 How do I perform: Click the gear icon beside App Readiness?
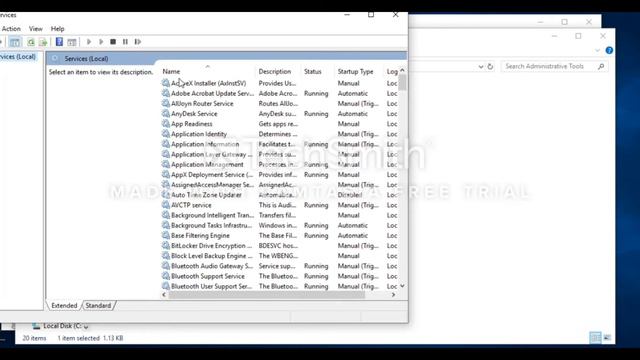click(166, 124)
